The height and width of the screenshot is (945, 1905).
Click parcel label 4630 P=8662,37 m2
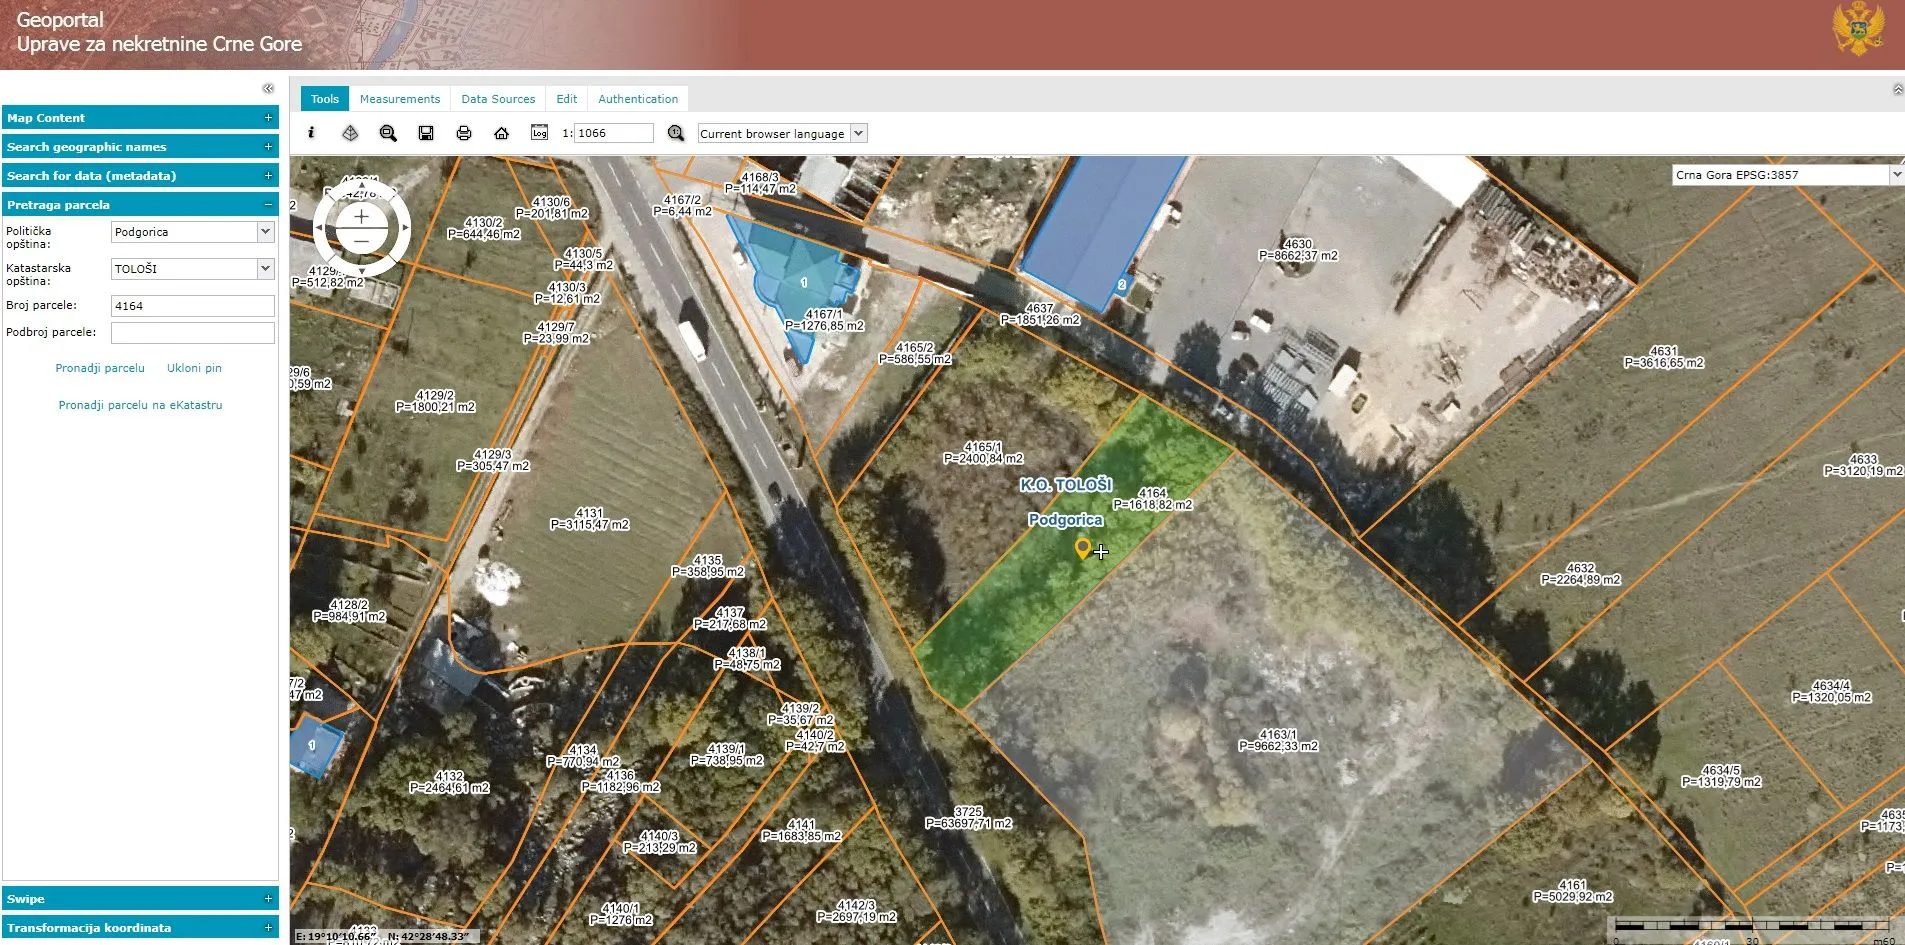point(1298,250)
